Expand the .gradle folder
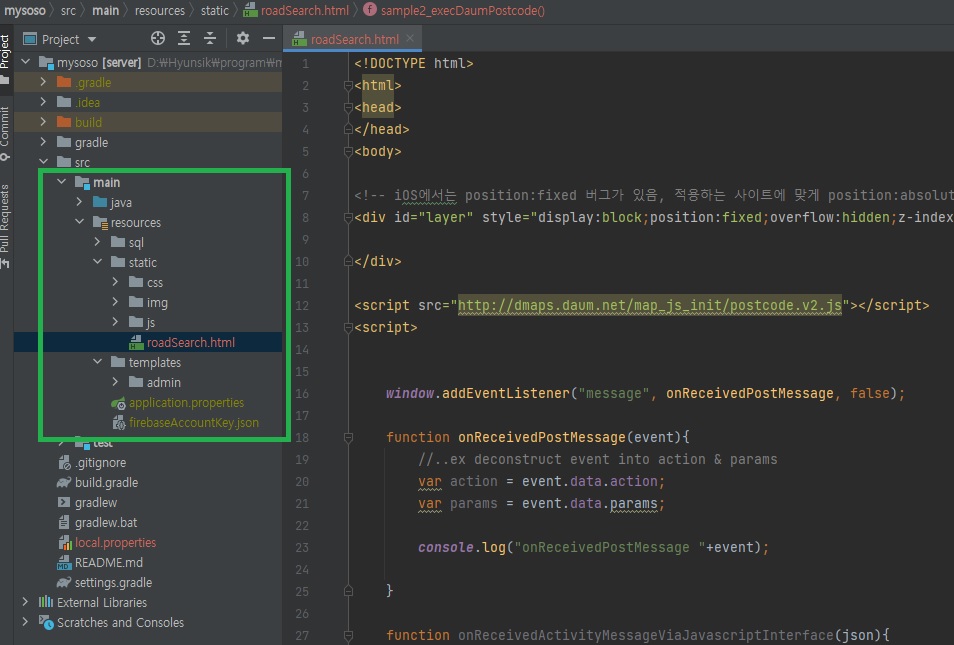 pos(43,82)
